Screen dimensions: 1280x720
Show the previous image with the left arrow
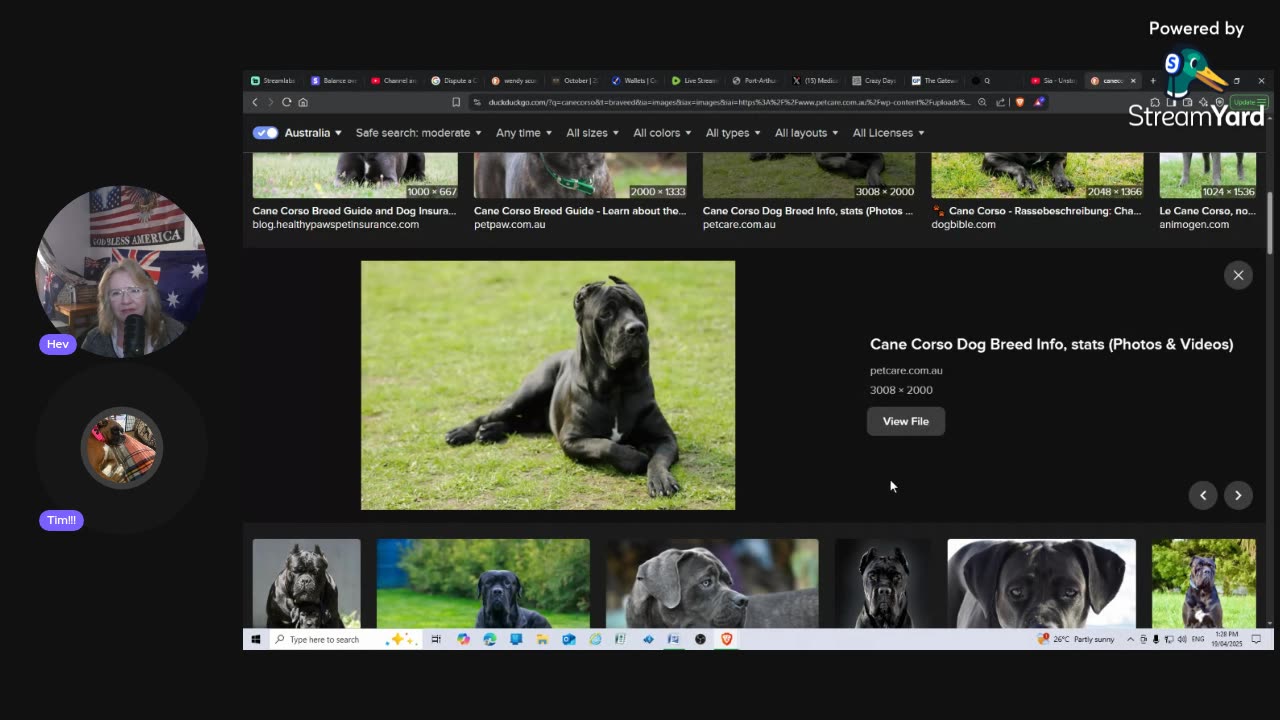click(x=1203, y=495)
